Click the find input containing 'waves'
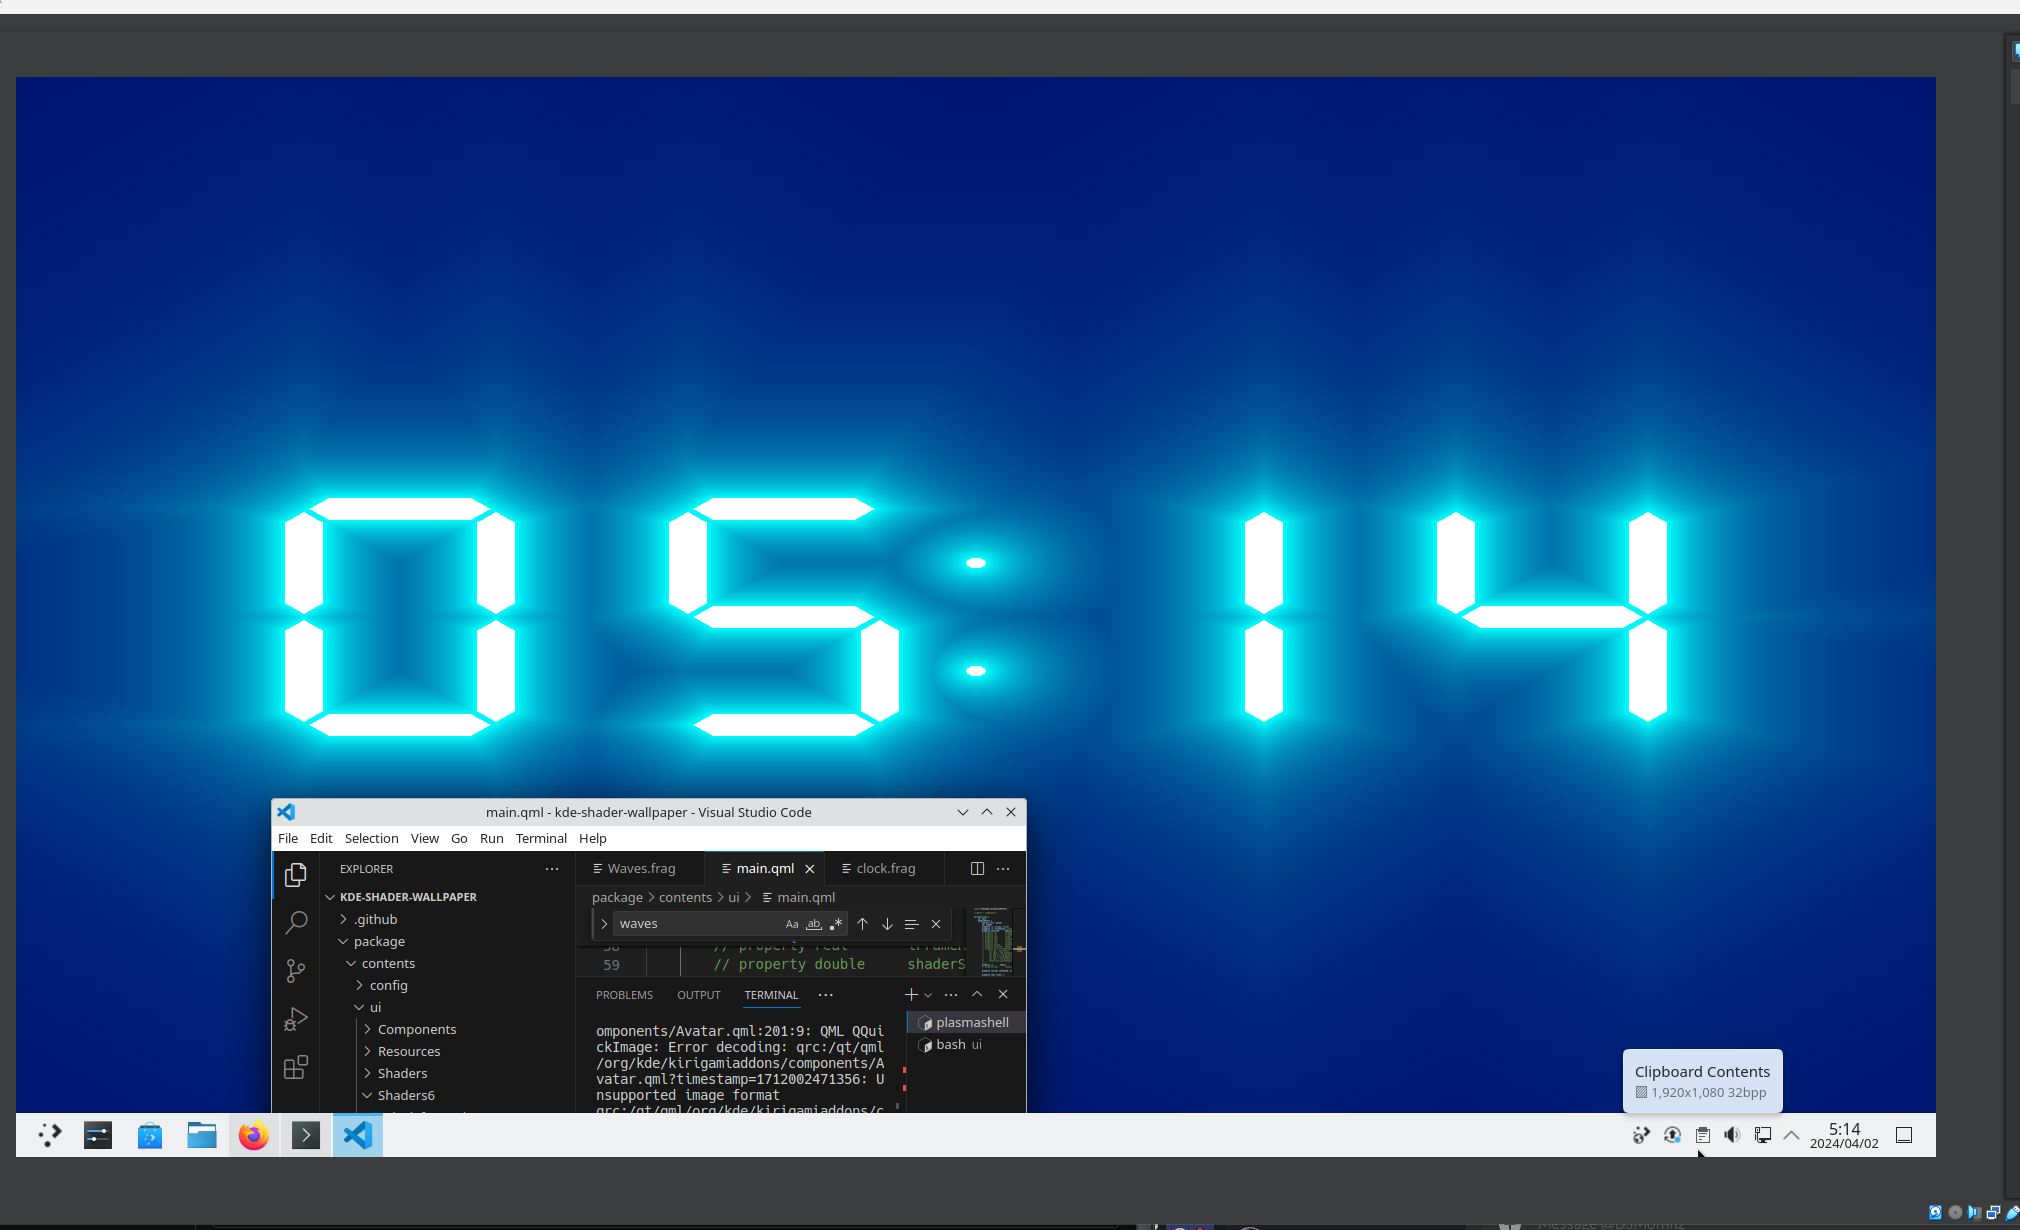The width and height of the screenshot is (2020, 1230). click(x=698, y=924)
